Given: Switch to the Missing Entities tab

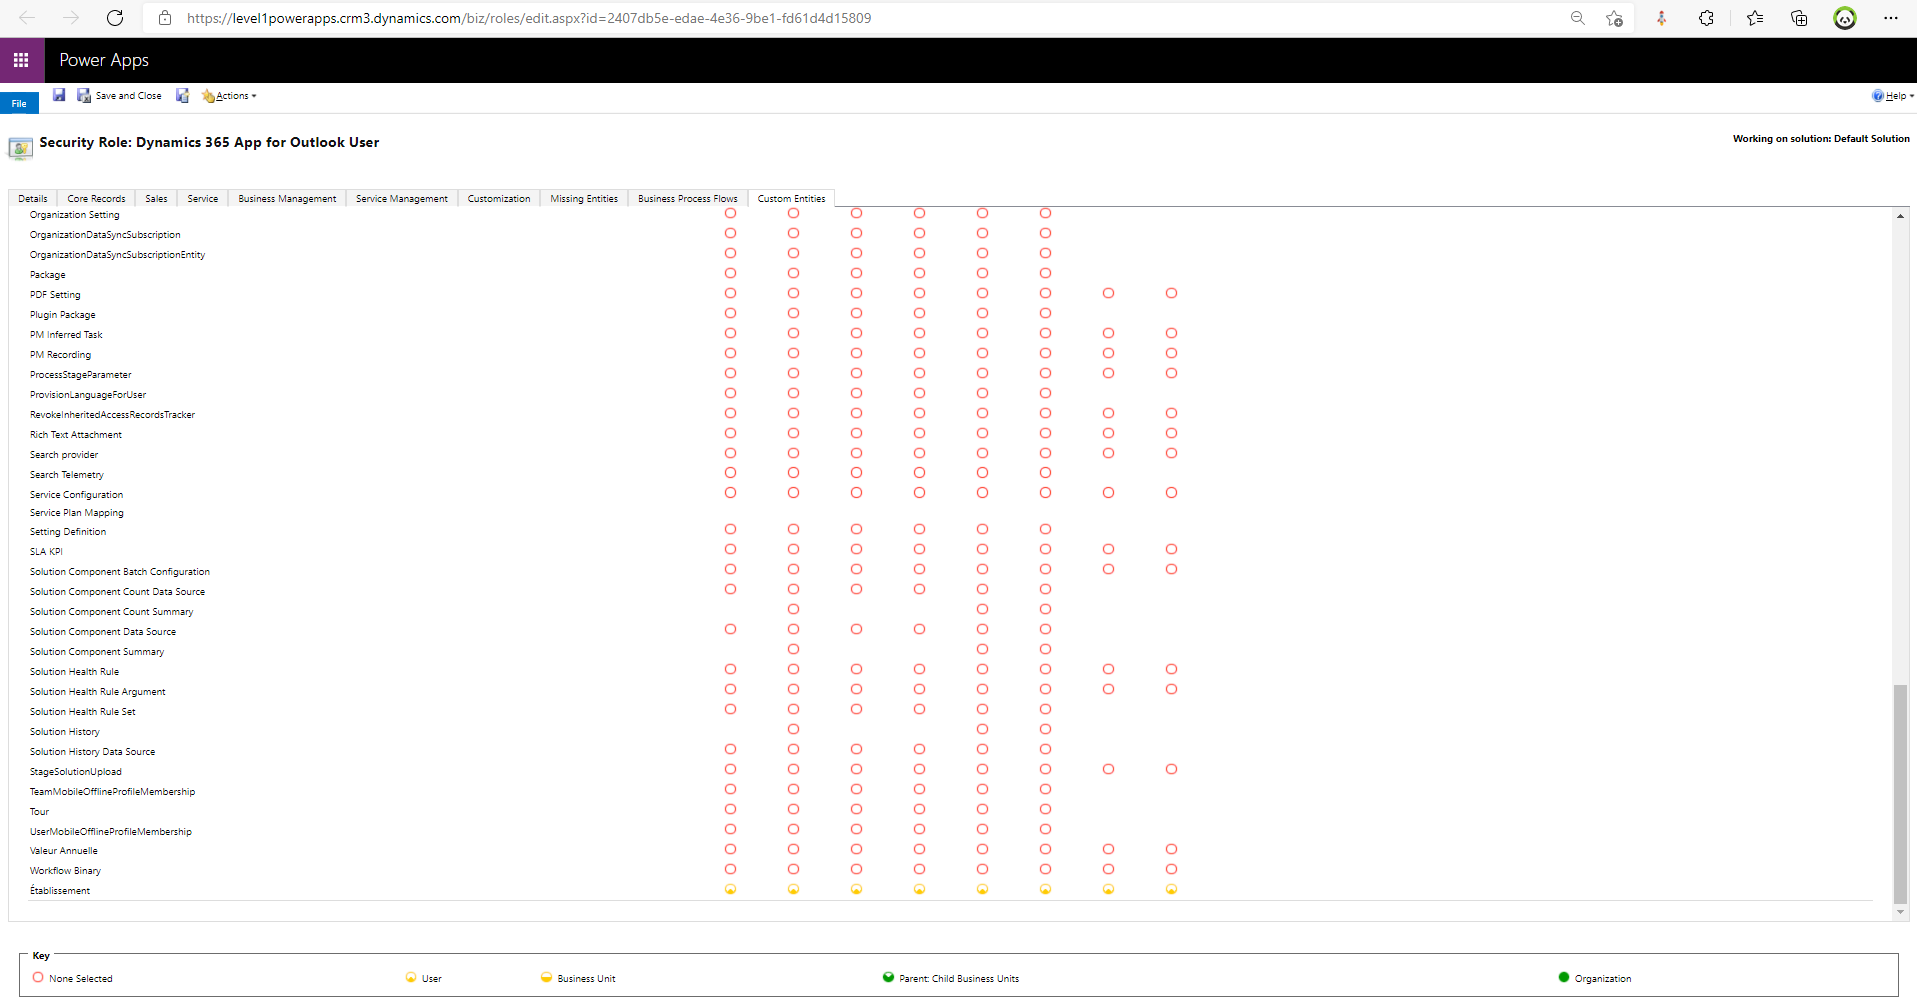Looking at the screenshot, I should pos(584,198).
